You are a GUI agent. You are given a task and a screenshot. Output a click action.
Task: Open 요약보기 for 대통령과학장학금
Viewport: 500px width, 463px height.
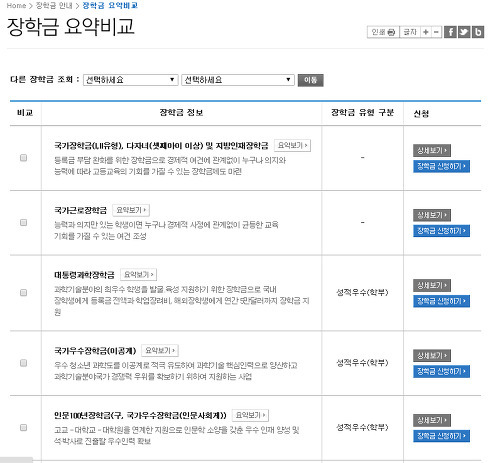[138, 274]
